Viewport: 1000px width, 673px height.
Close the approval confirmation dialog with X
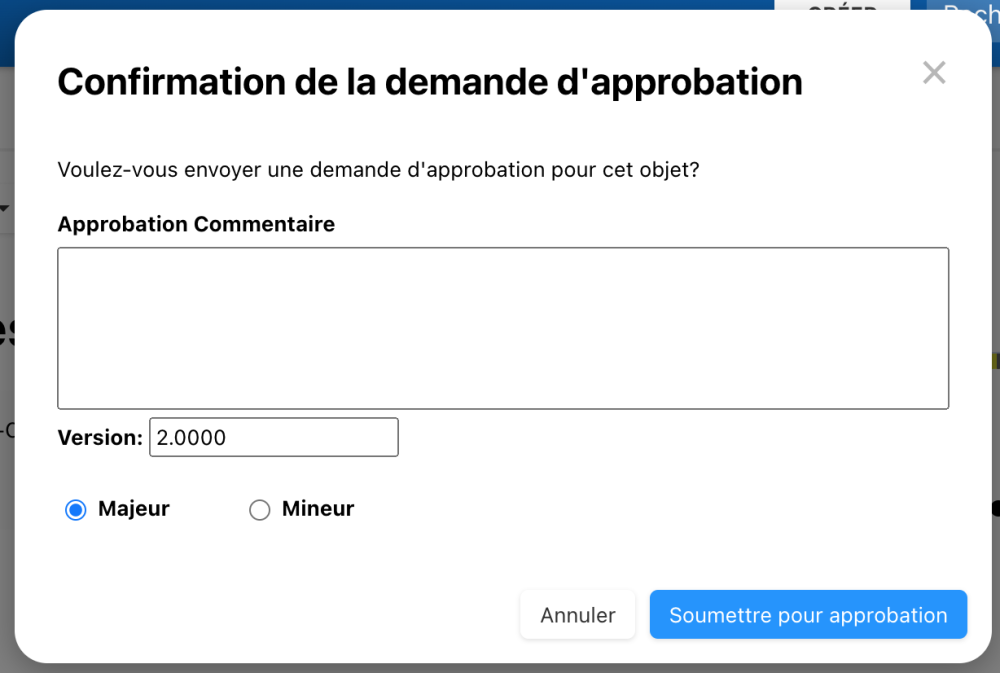[934, 73]
